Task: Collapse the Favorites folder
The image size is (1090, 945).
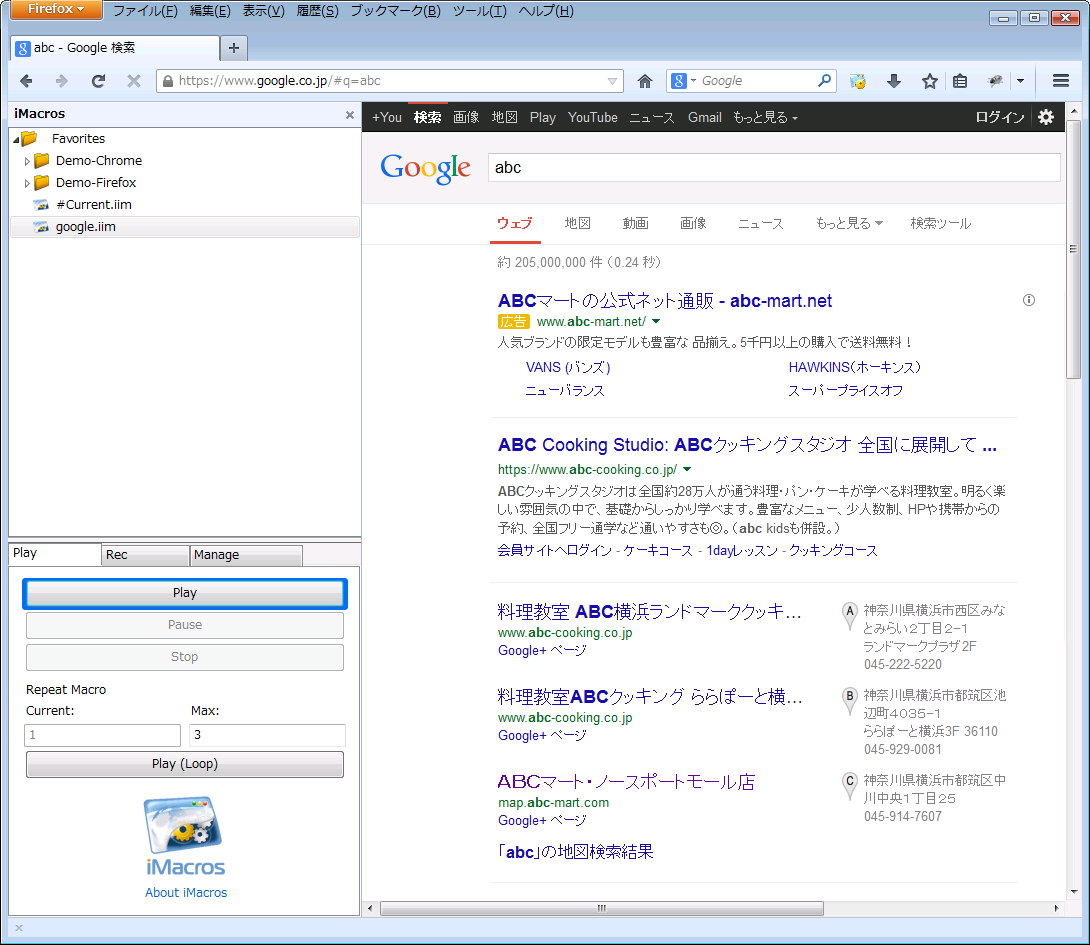Action: [x=16, y=140]
